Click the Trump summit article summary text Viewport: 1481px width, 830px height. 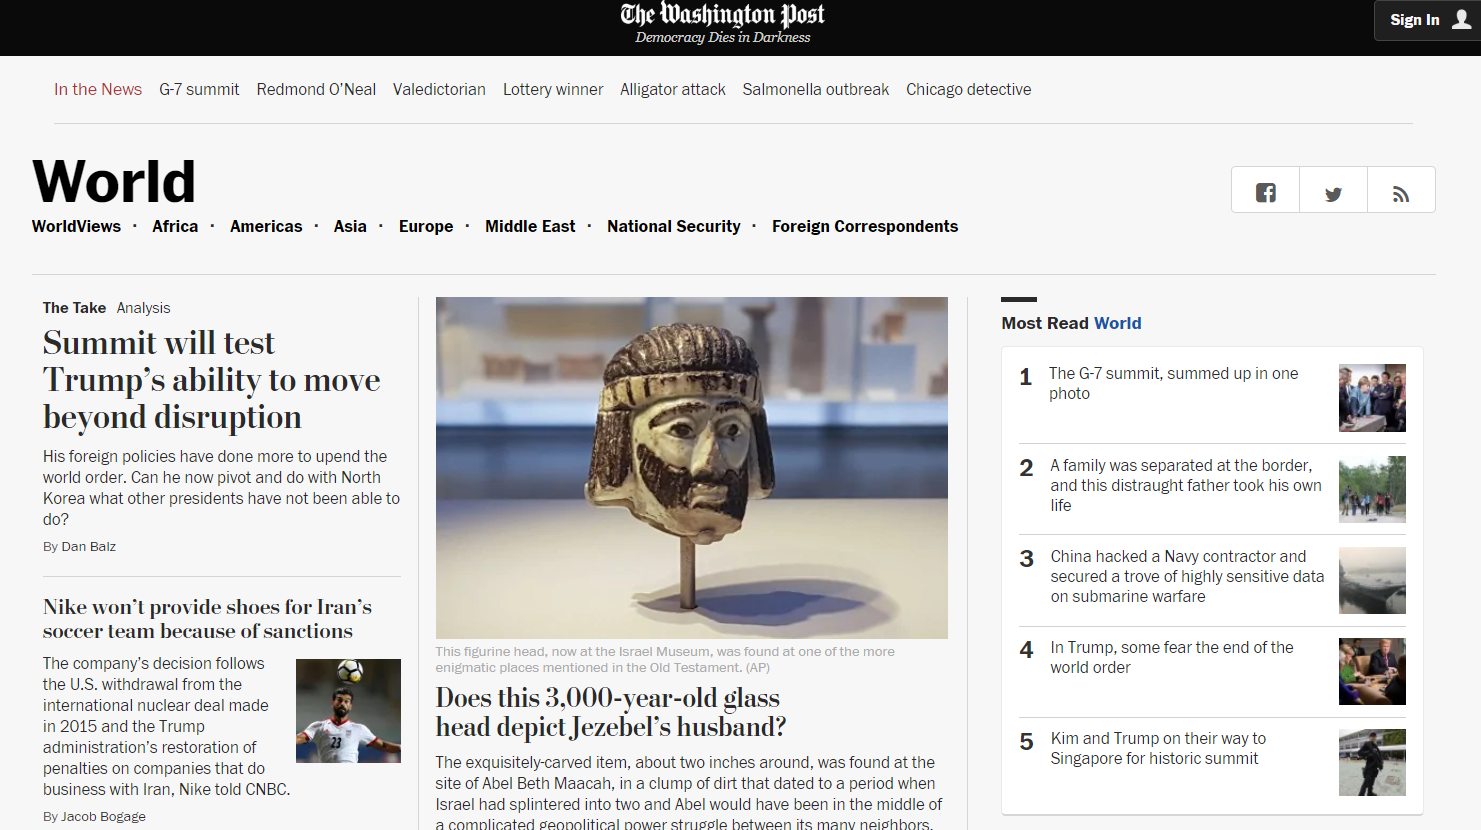[221, 488]
